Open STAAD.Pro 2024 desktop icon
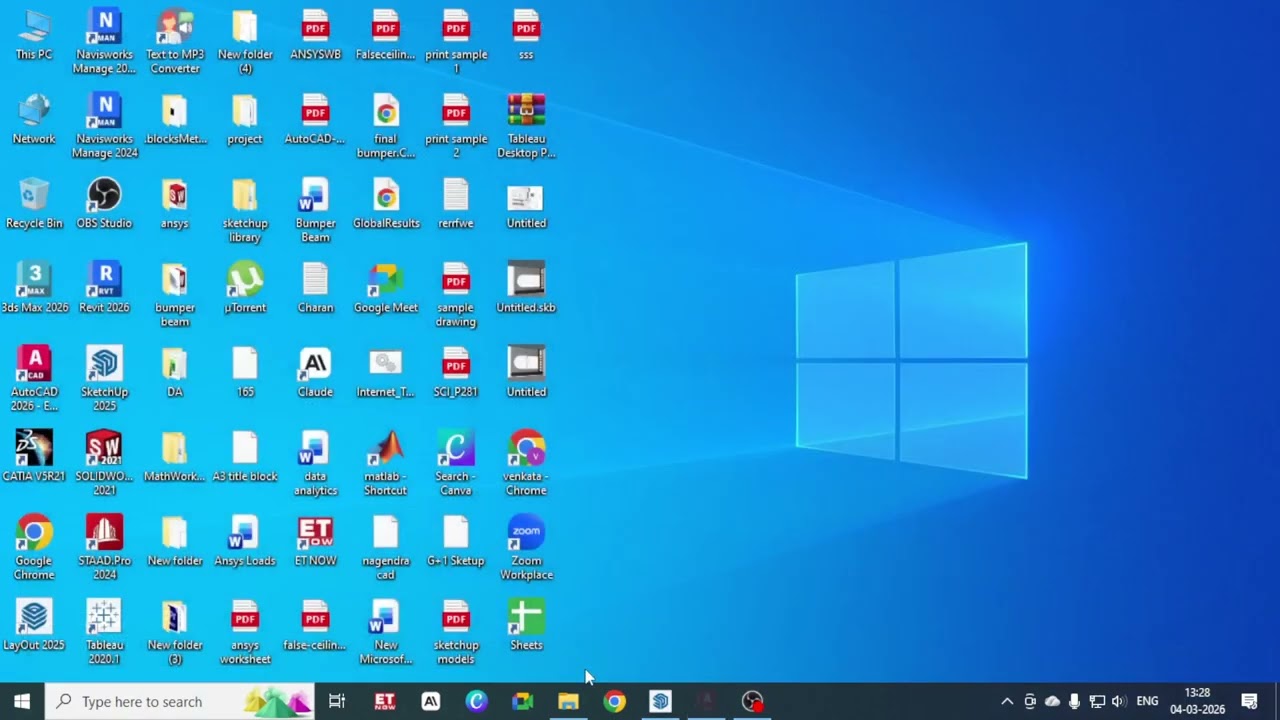This screenshot has width=1280, height=720. click(104, 548)
